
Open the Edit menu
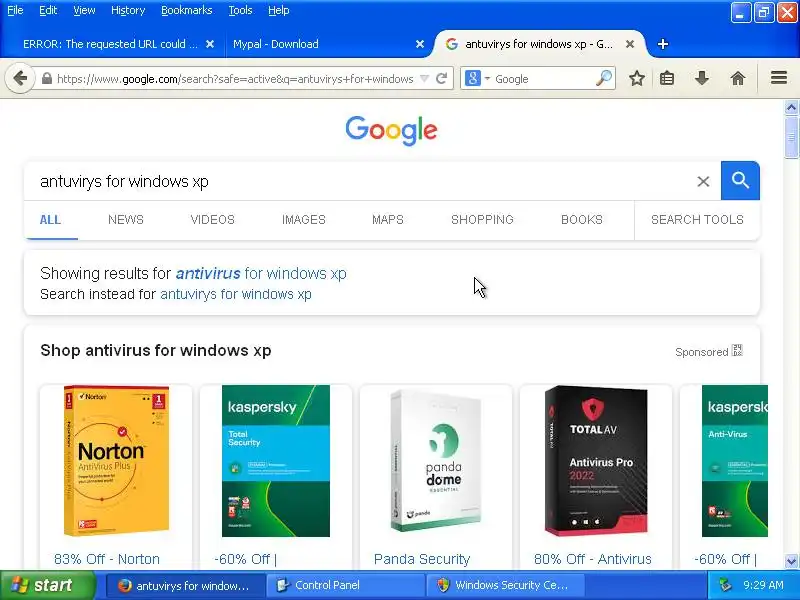pyautogui.click(x=48, y=10)
